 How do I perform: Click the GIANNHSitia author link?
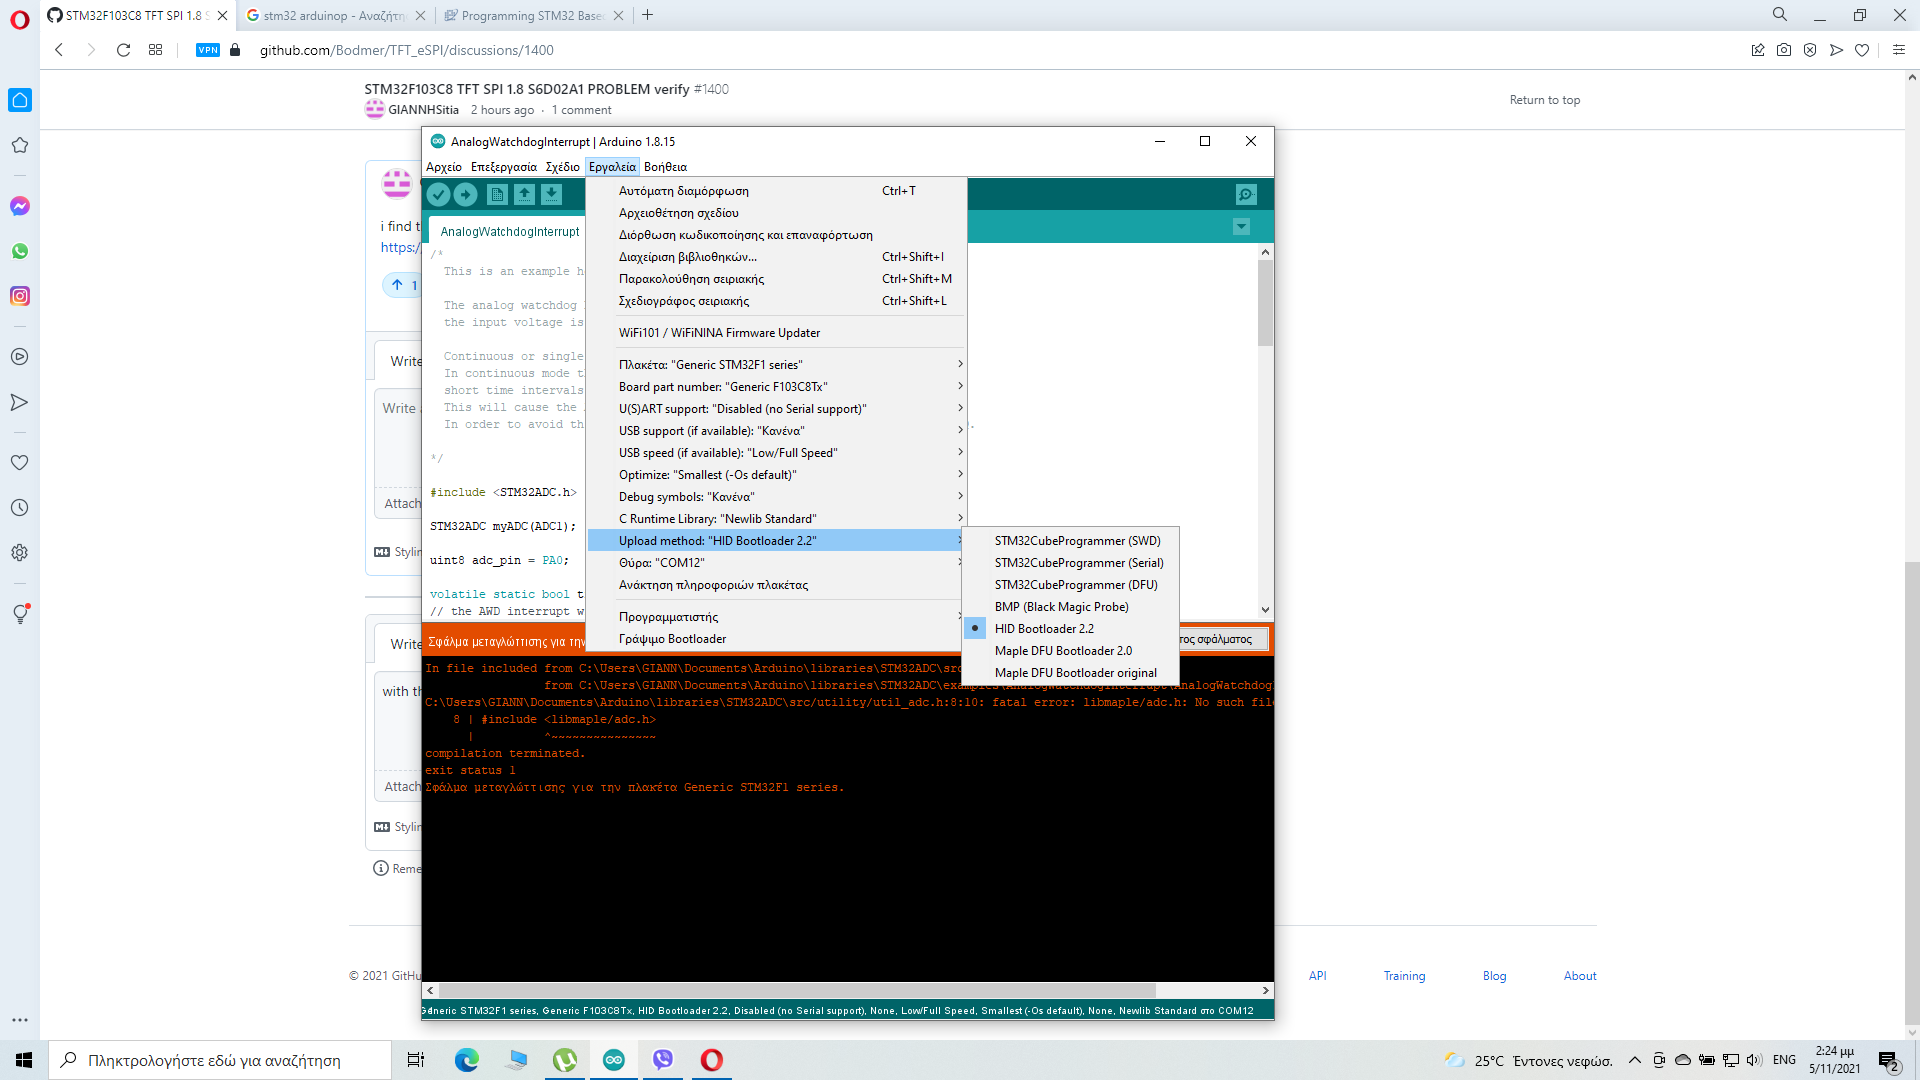point(423,110)
